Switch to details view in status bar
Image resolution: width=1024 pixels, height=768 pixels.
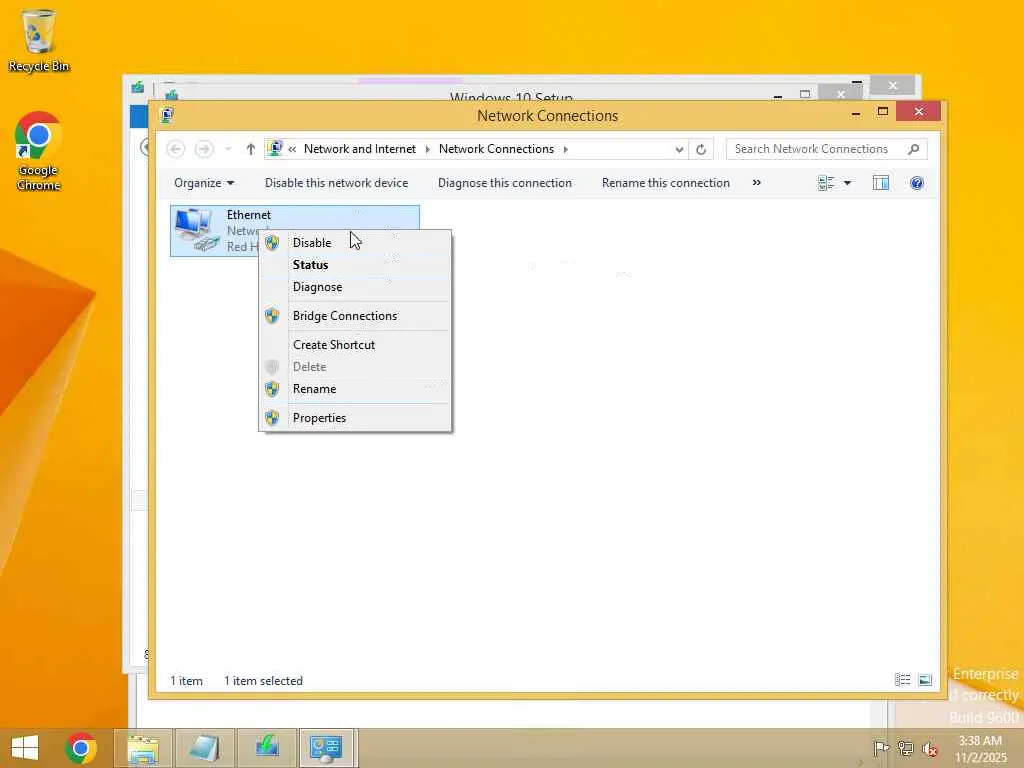coord(903,680)
